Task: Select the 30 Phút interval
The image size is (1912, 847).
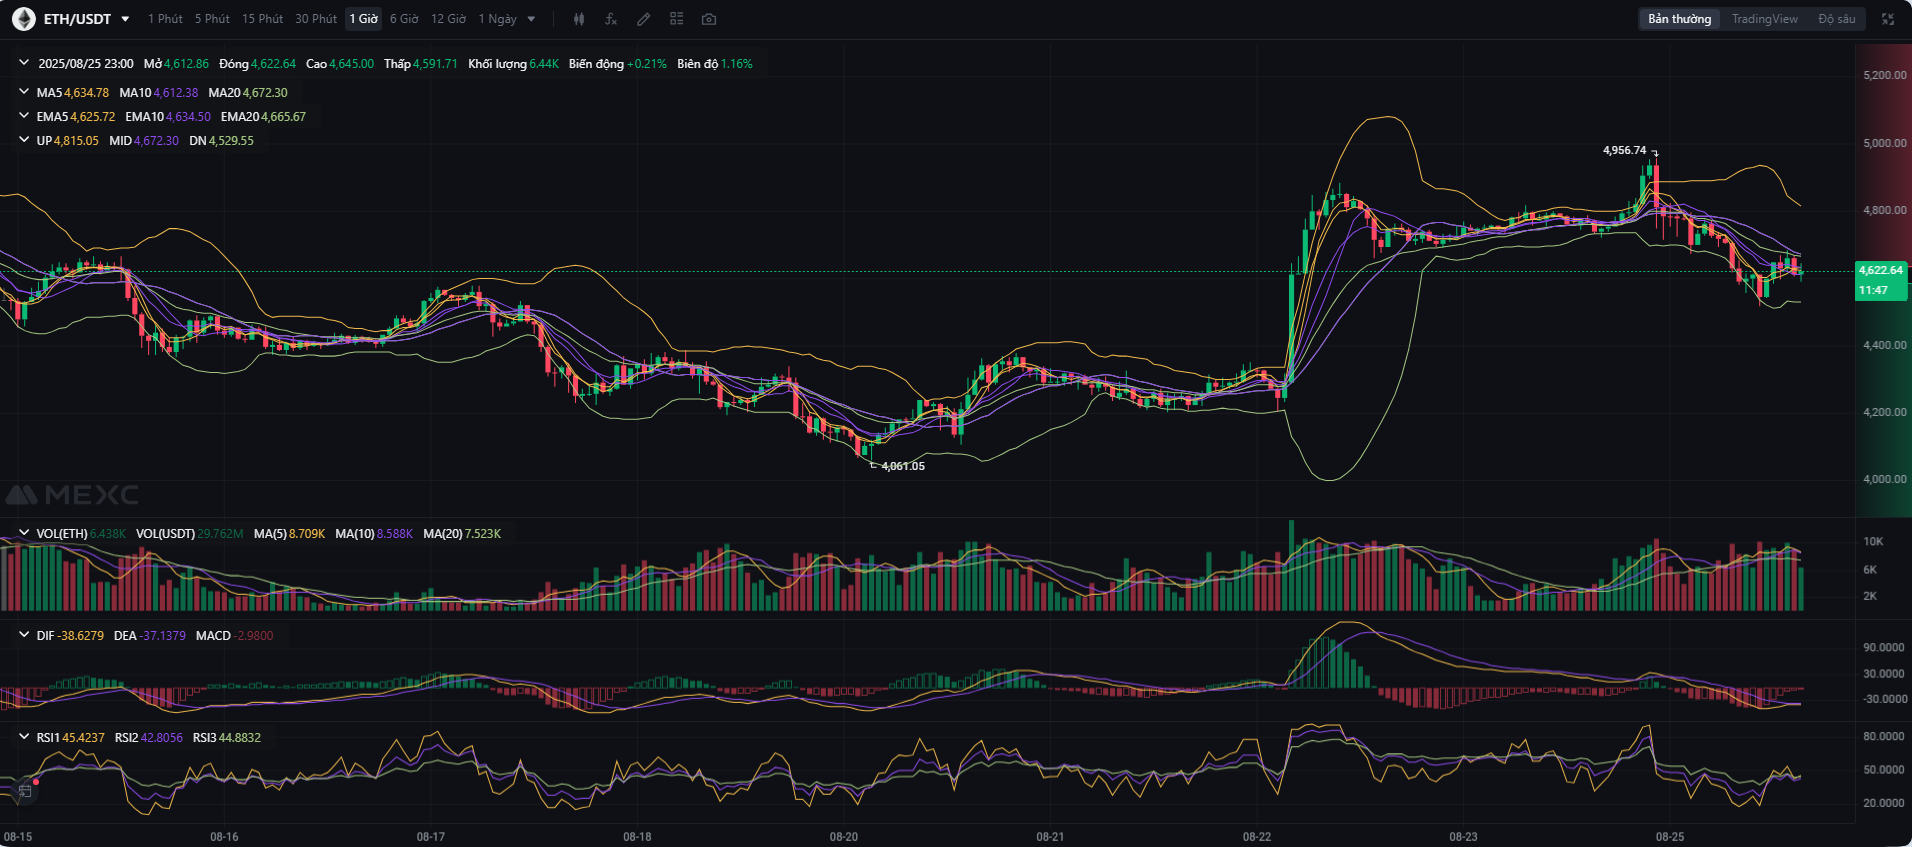Action: (x=316, y=19)
